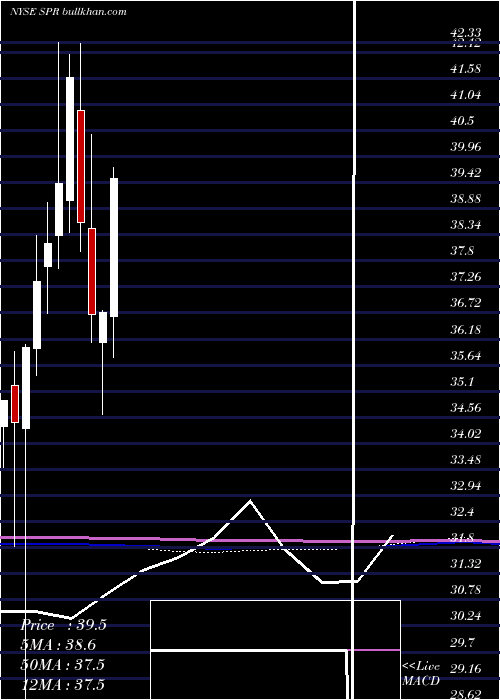The image size is (500, 700).
Task: Click the 29.7 price axis label
Action: [x=462, y=642]
